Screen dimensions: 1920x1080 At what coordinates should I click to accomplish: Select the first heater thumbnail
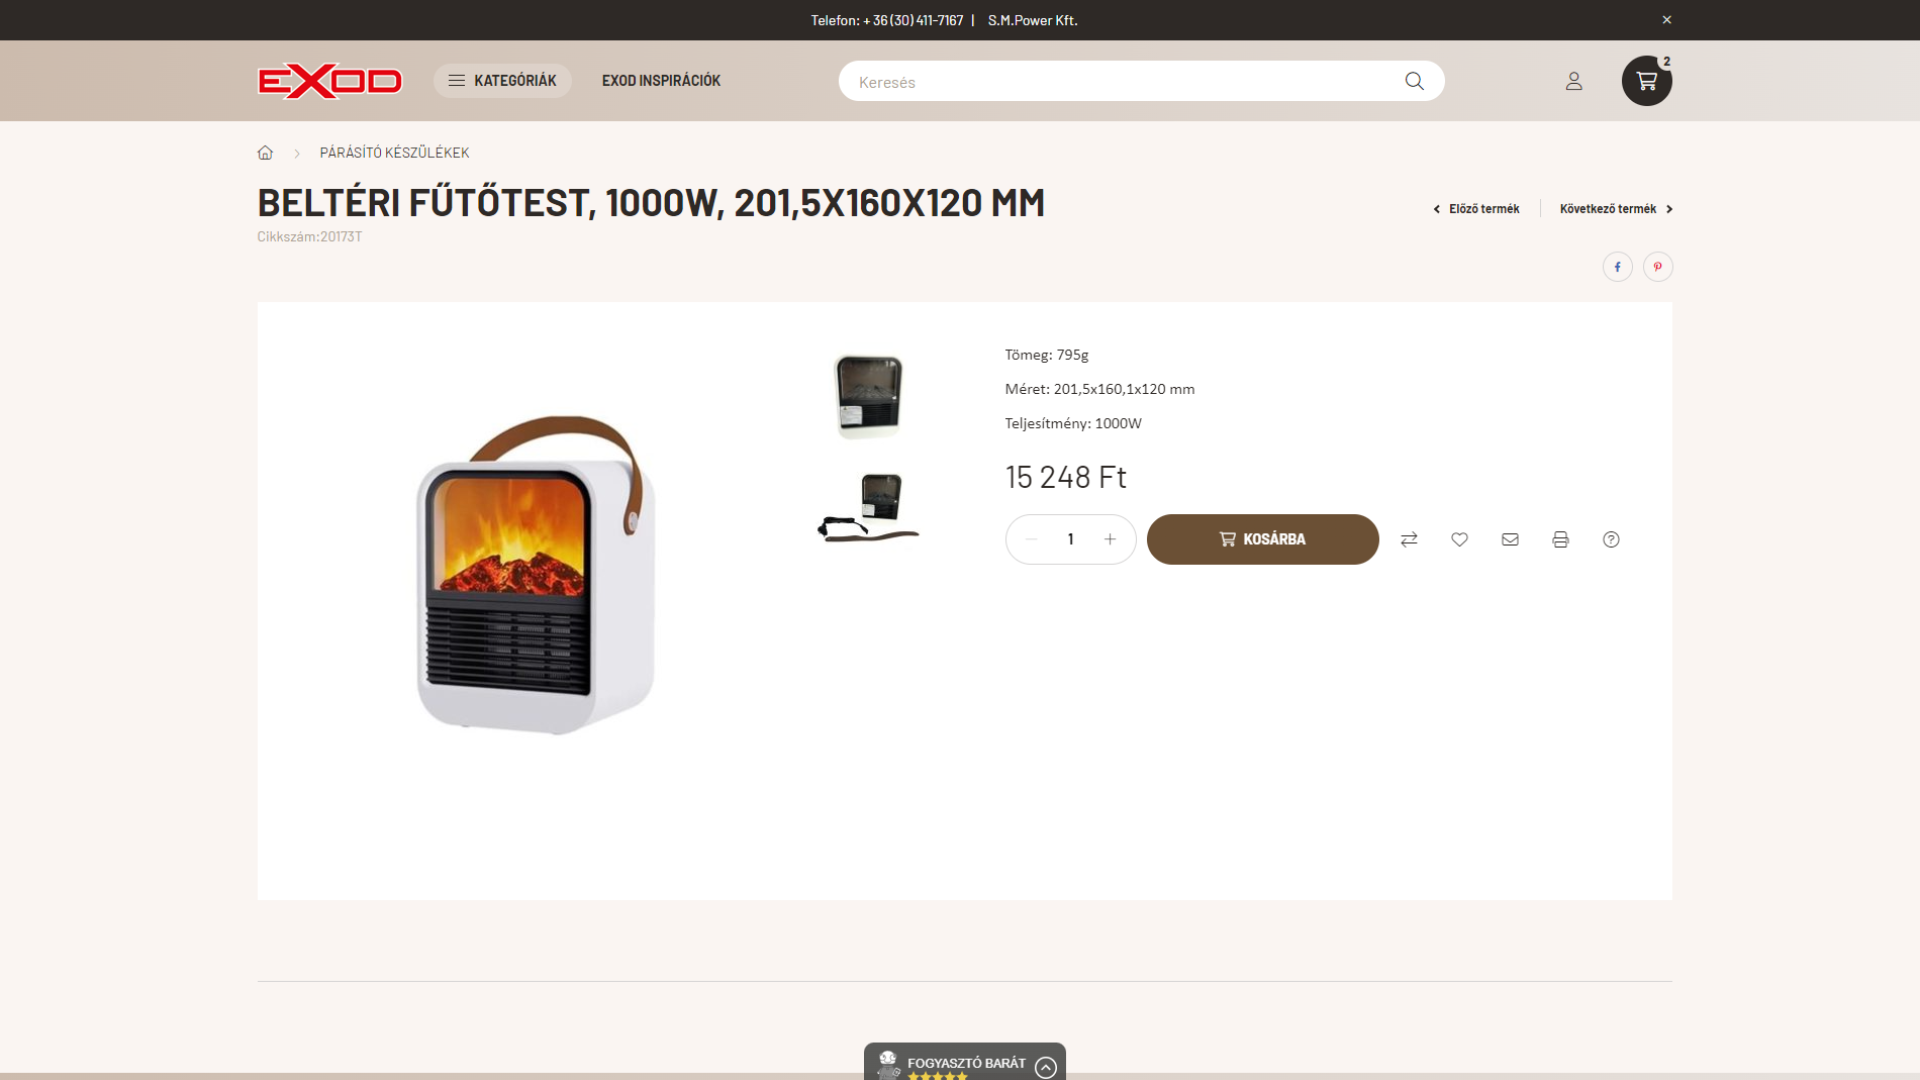868,396
